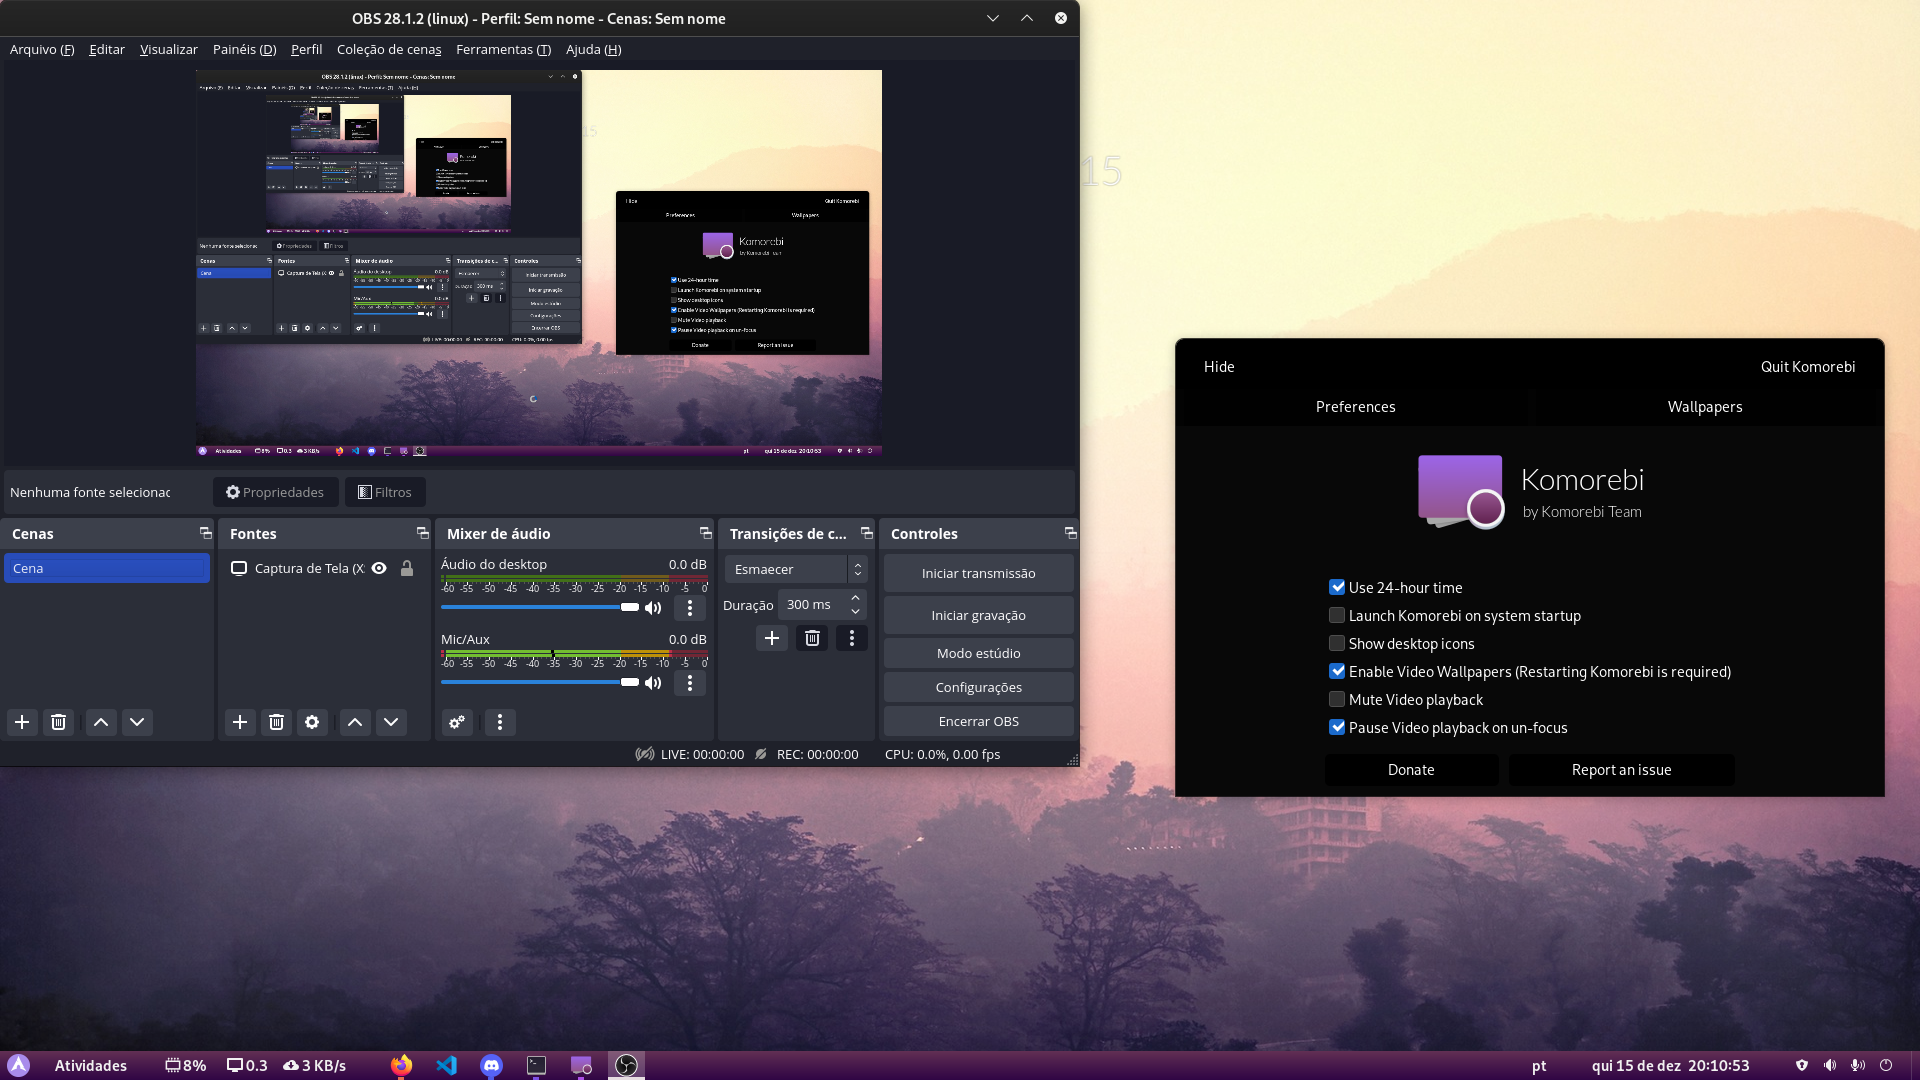Switch to Preferences tab in Komorebi
Screen dimensions: 1920x1080
[1355, 406]
